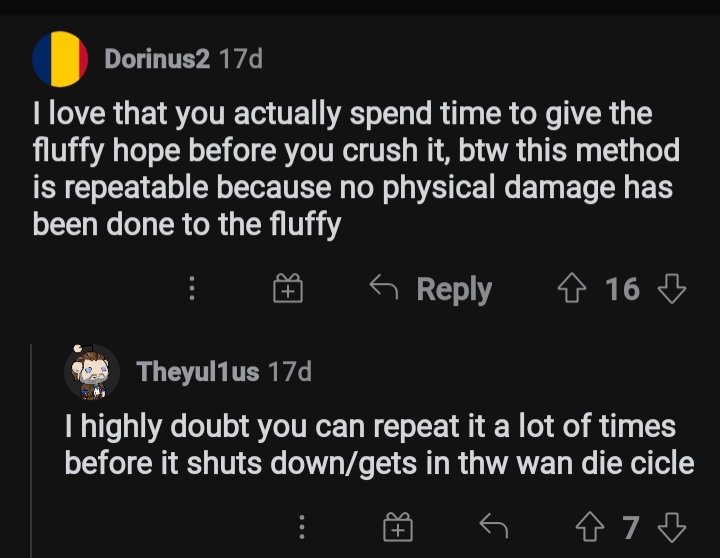The height and width of the screenshot is (558, 720).
Task: Give an award to Dorinus2's comment
Action: [288, 288]
